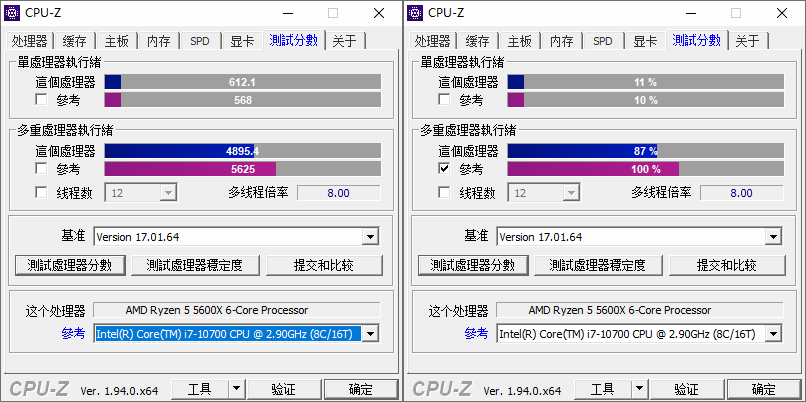The image size is (806, 402).
Task: Click 測試處理器分數 button in left window
Action: pos(70,265)
